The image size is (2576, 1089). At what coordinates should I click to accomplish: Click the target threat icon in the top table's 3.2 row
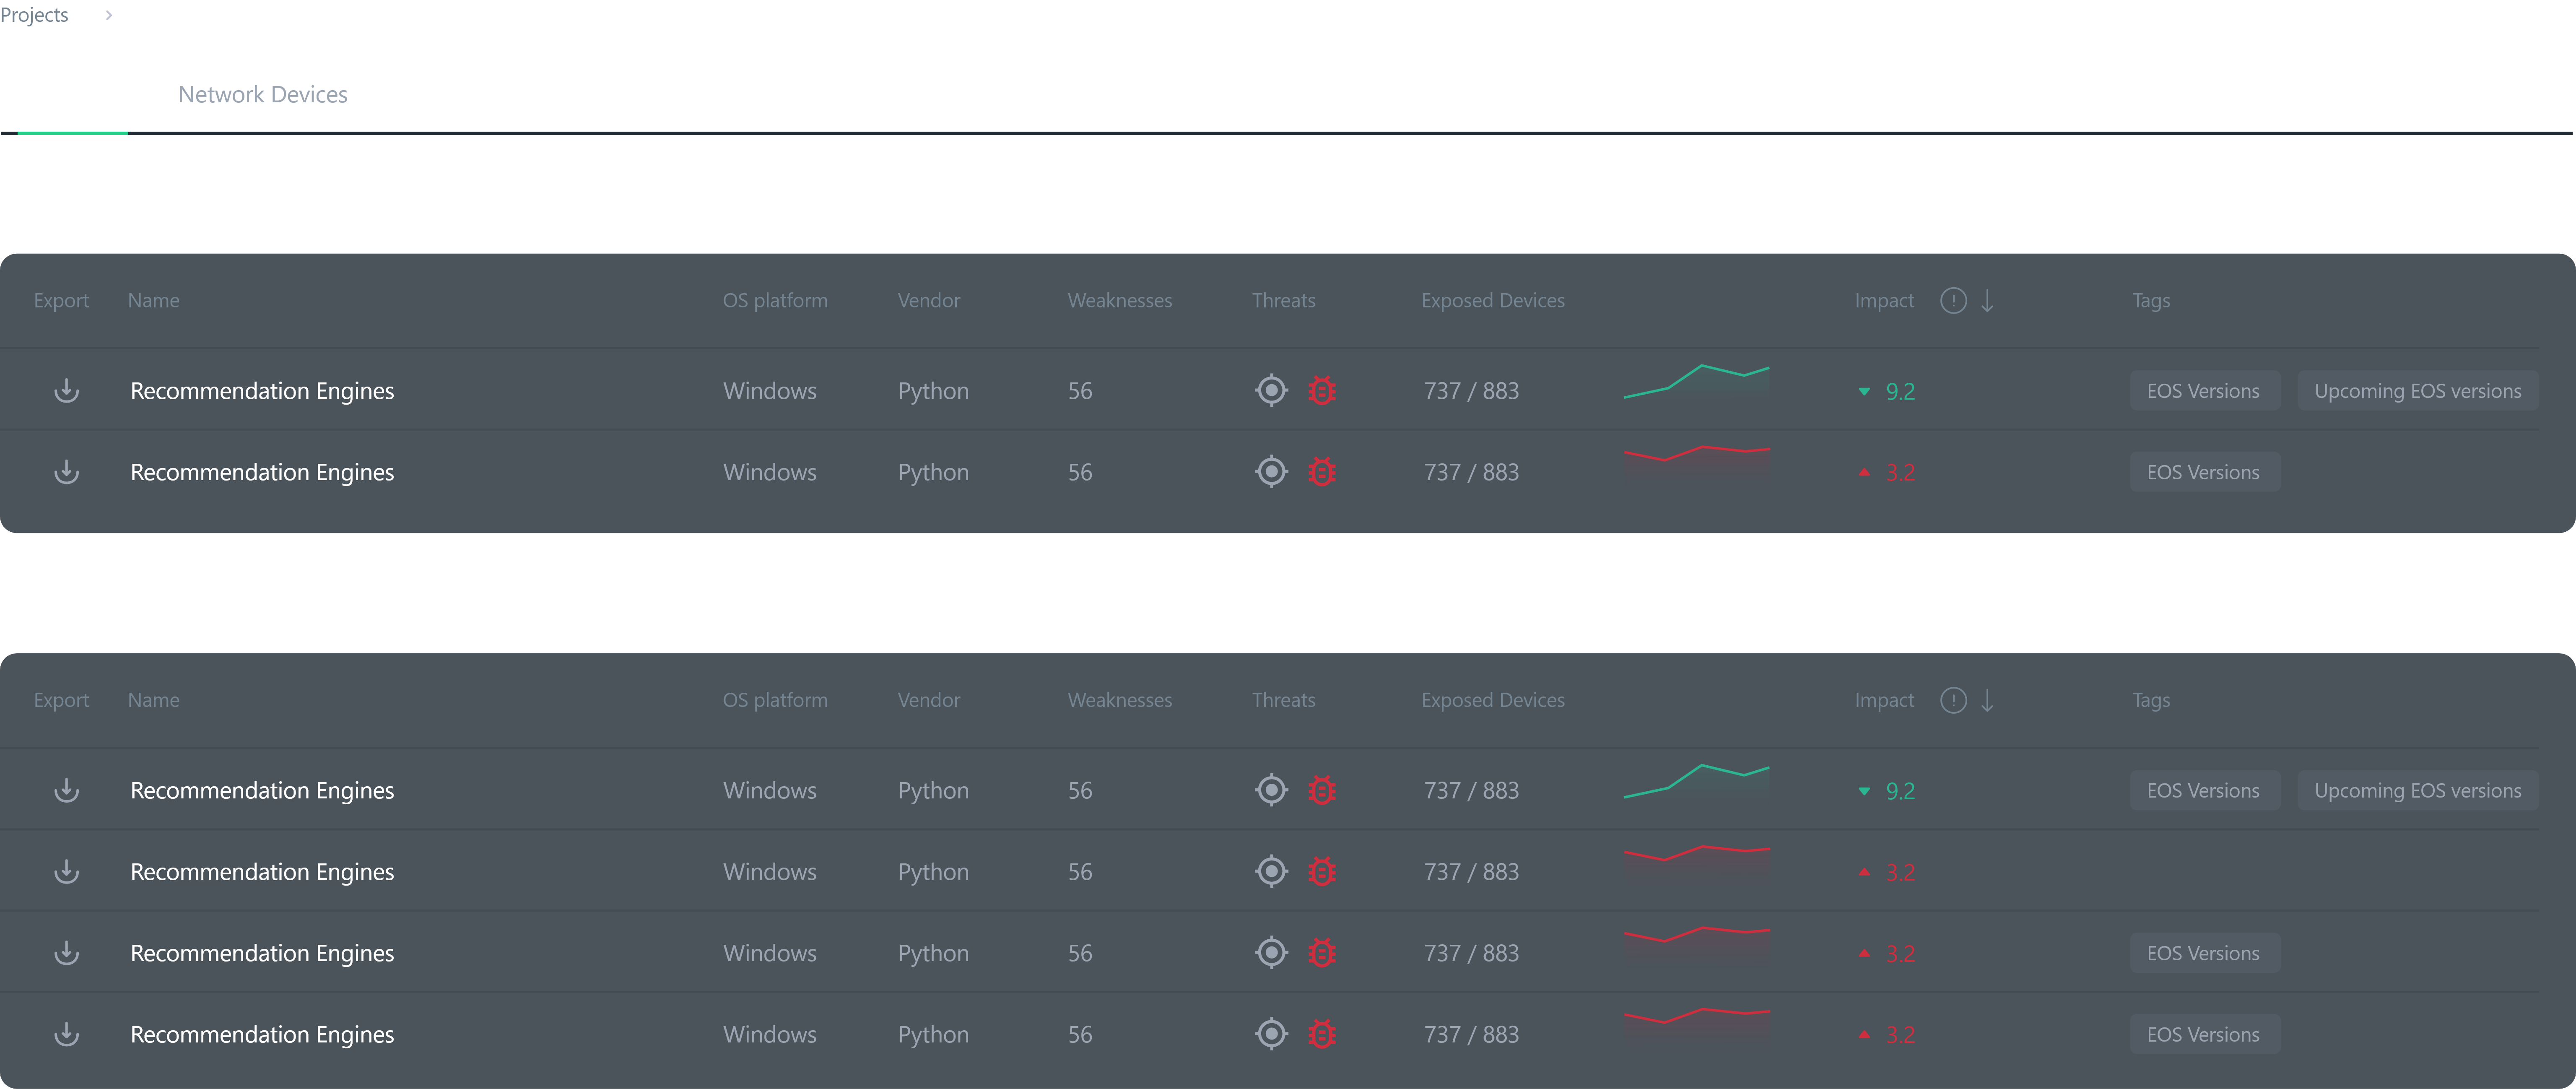(x=1271, y=471)
